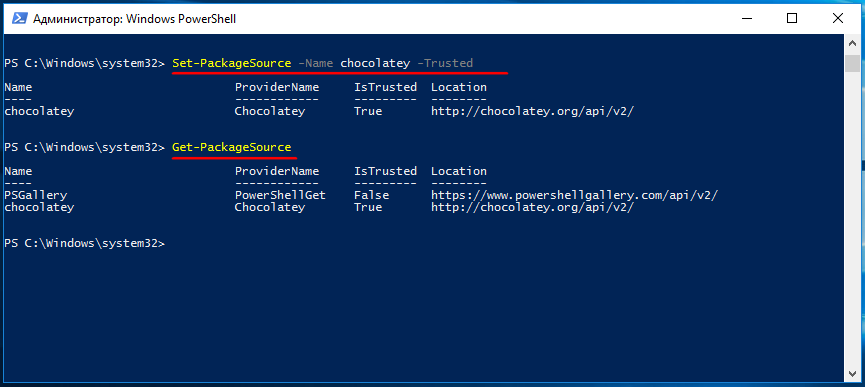Close the Windows PowerShell window
Viewport: 865px width, 387px height.
(x=837, y=18)
